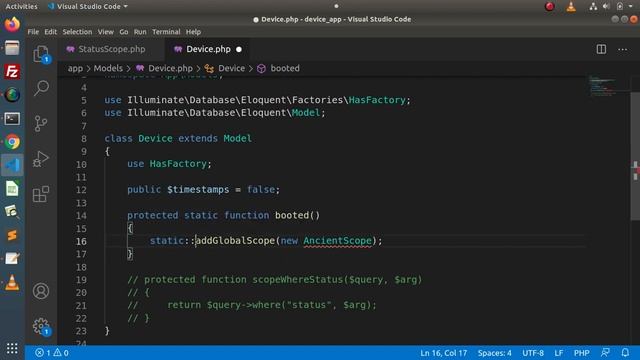Launch FileZilla from the dock
The height and width of the screenshot is (360, 640).
click(x=12, y=72)
